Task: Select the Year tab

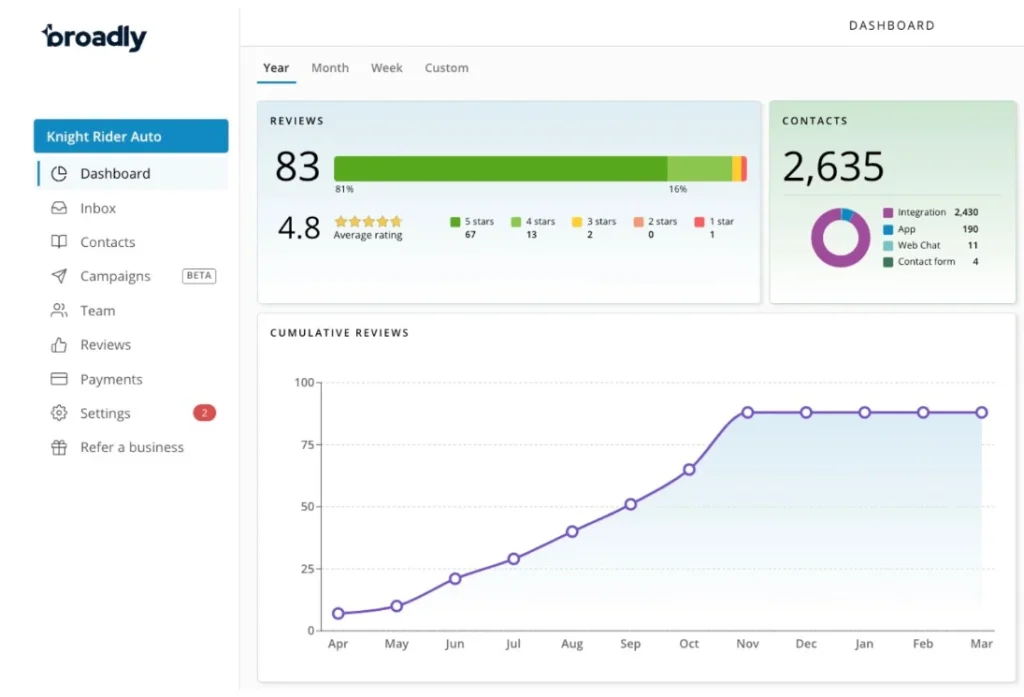Action: click(276, 68)
